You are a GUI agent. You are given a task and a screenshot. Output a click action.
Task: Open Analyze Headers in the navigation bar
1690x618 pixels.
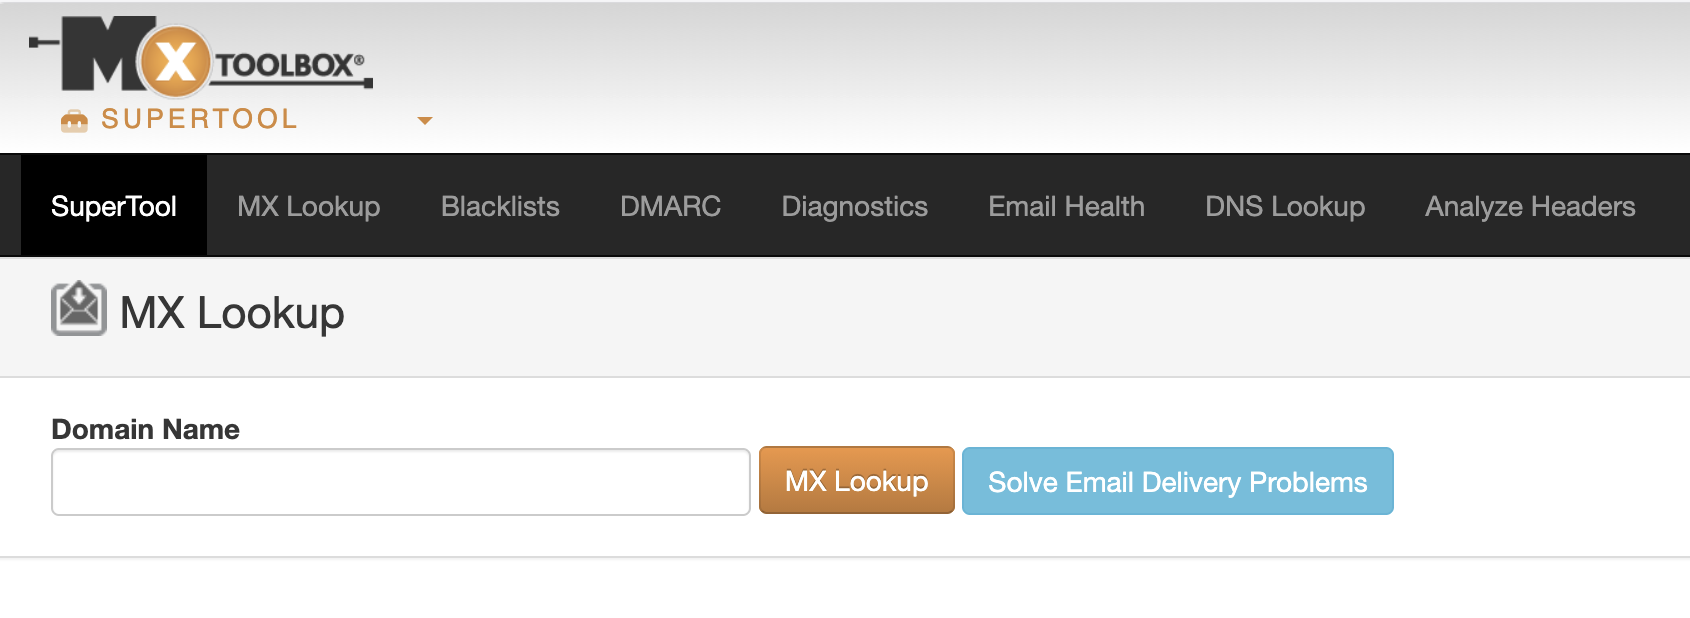[x=1529, y=206]
